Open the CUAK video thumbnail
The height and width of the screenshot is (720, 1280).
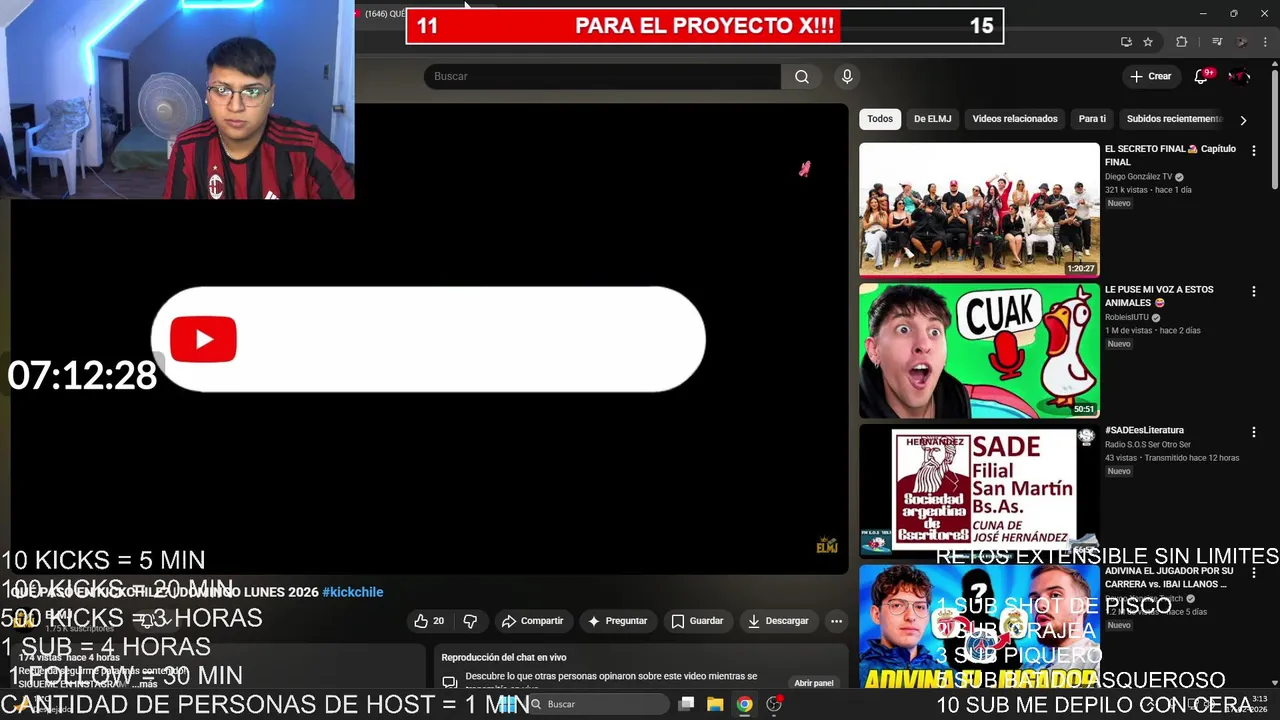(979, 350)
